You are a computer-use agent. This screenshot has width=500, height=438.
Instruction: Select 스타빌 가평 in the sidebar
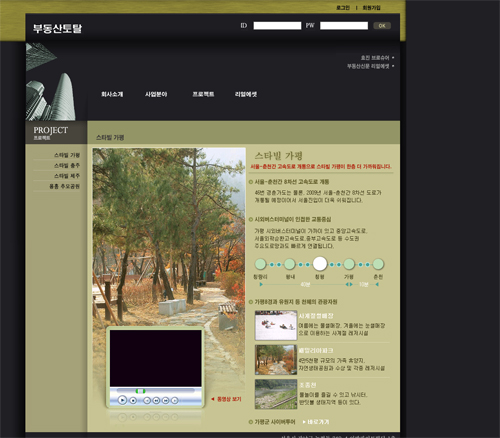tap(67, 155)
